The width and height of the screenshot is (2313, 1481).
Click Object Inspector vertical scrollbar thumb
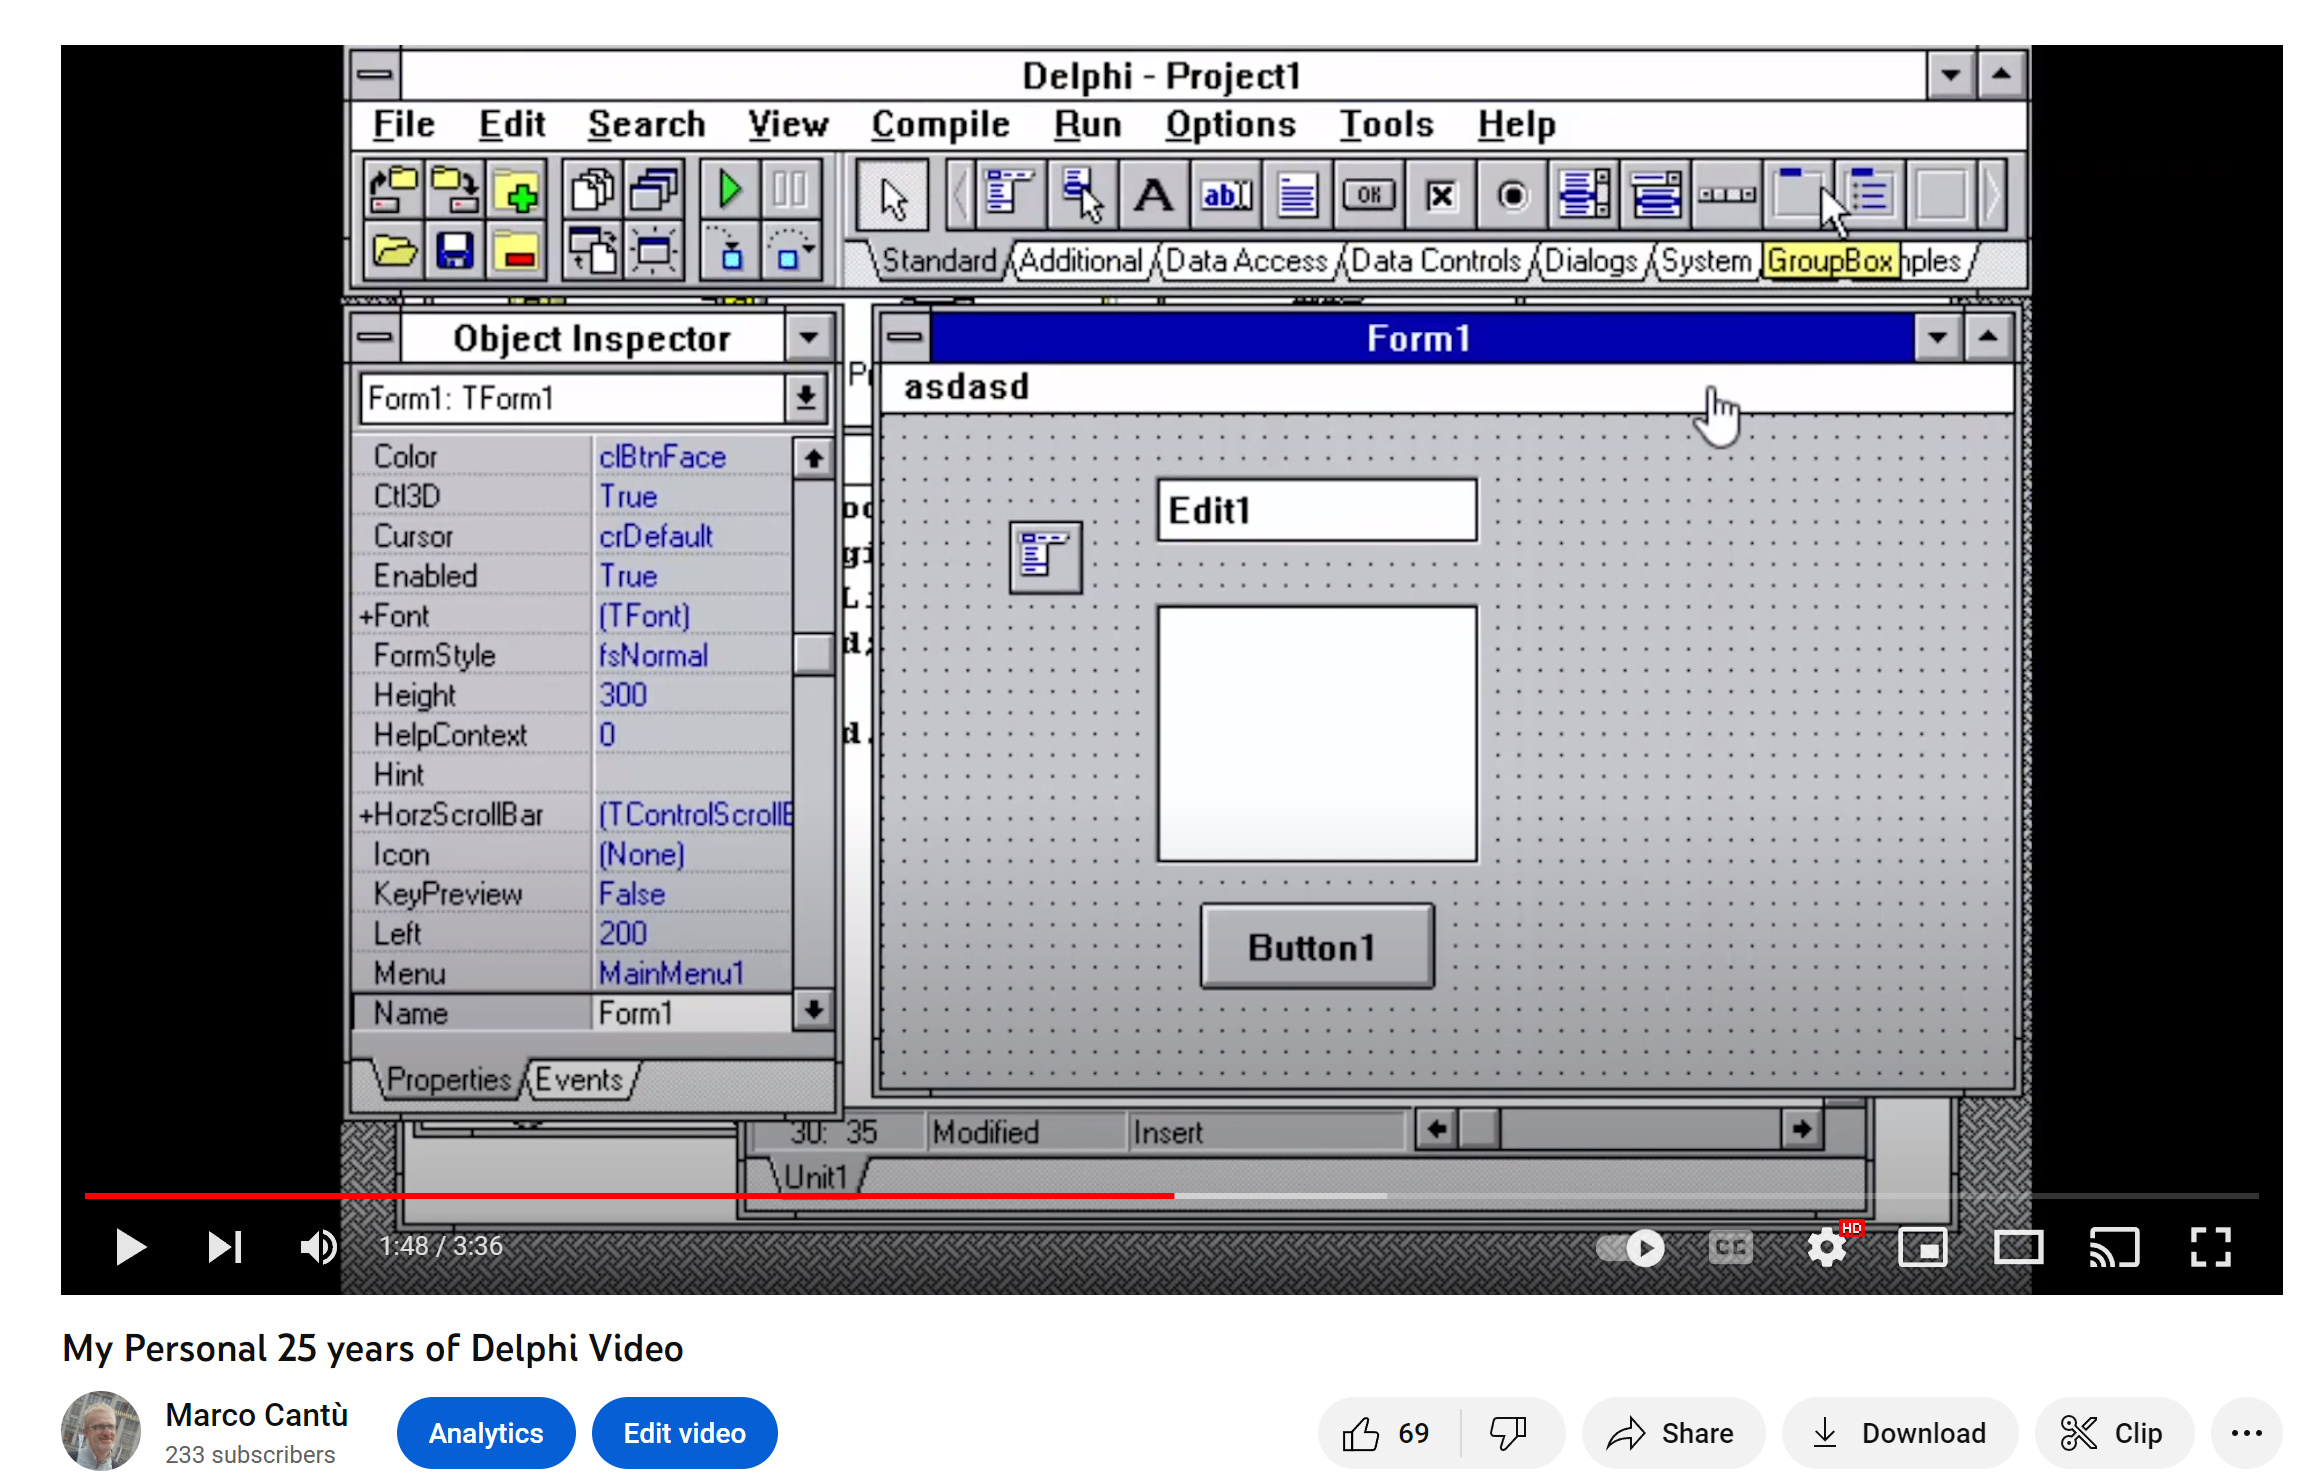click(814, 653)
